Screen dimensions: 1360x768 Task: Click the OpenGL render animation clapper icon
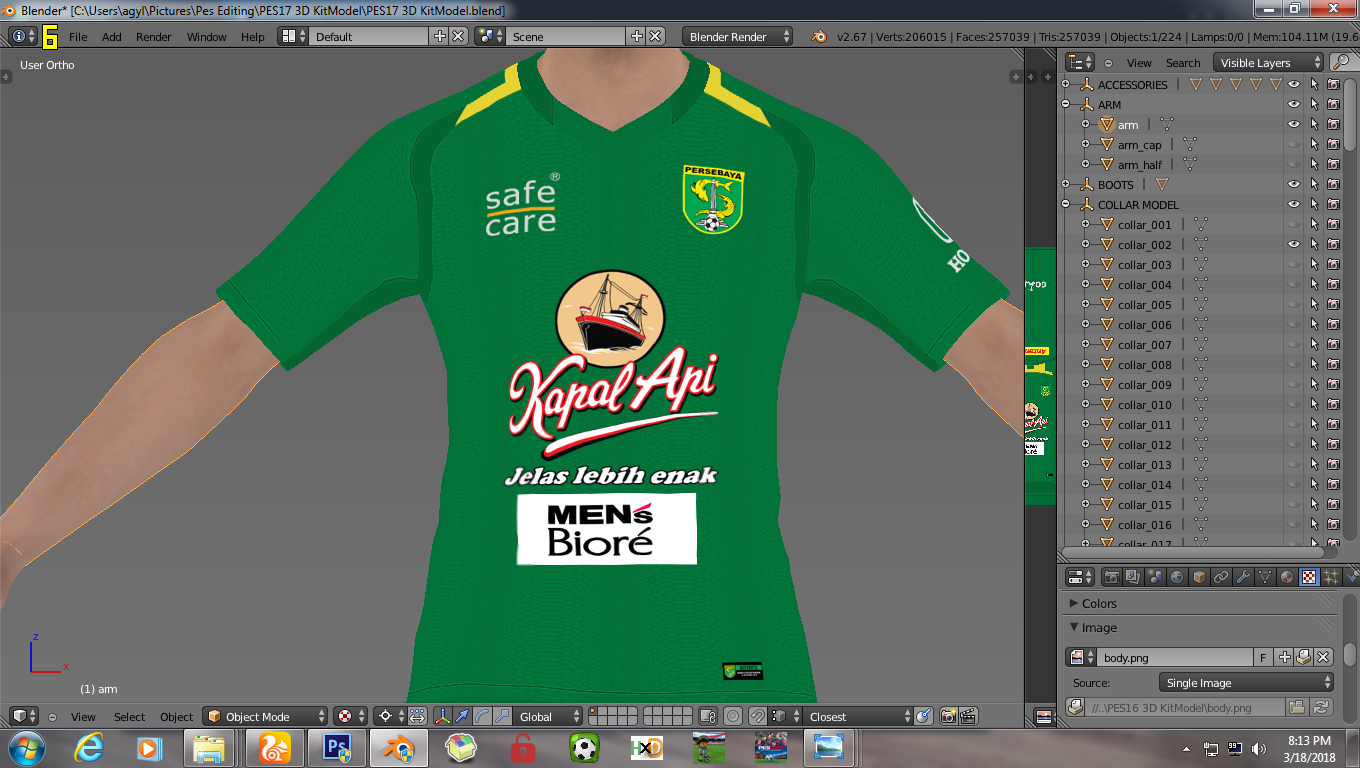click(x=968, y=716)
